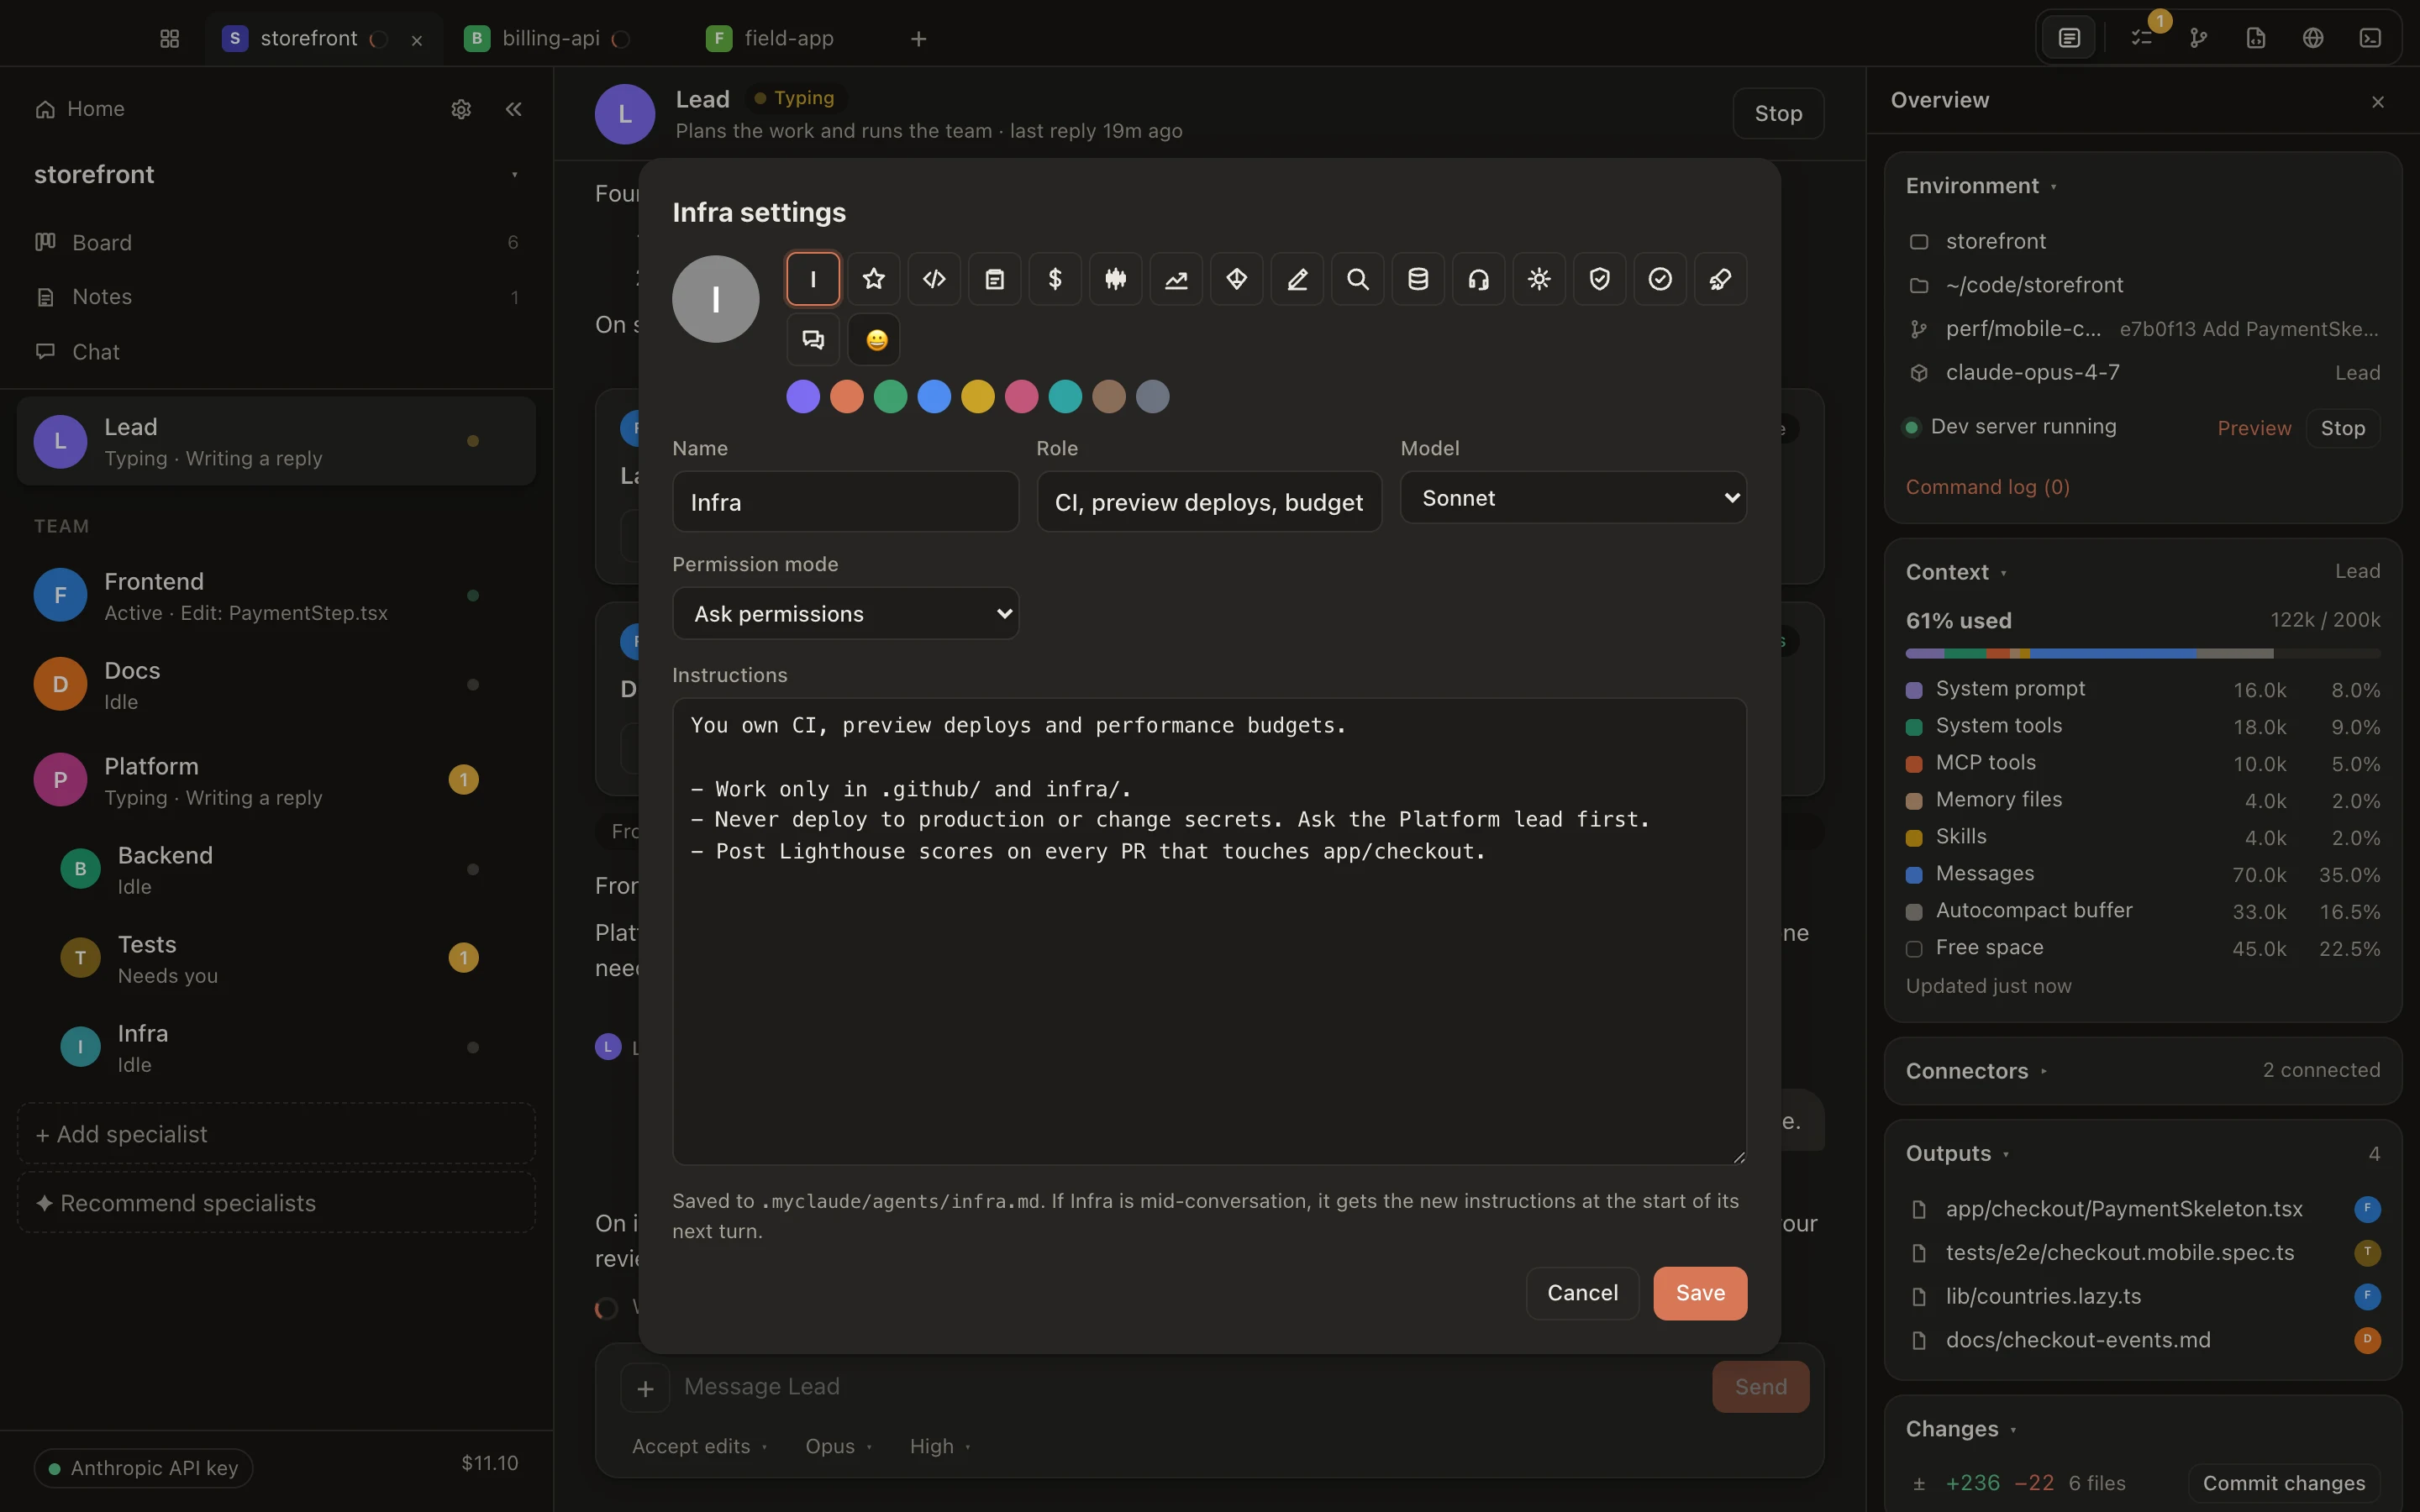Open the Opus model picker in composer
This screenshot has width=2420, height=1512.
(x=838, y=1446)
